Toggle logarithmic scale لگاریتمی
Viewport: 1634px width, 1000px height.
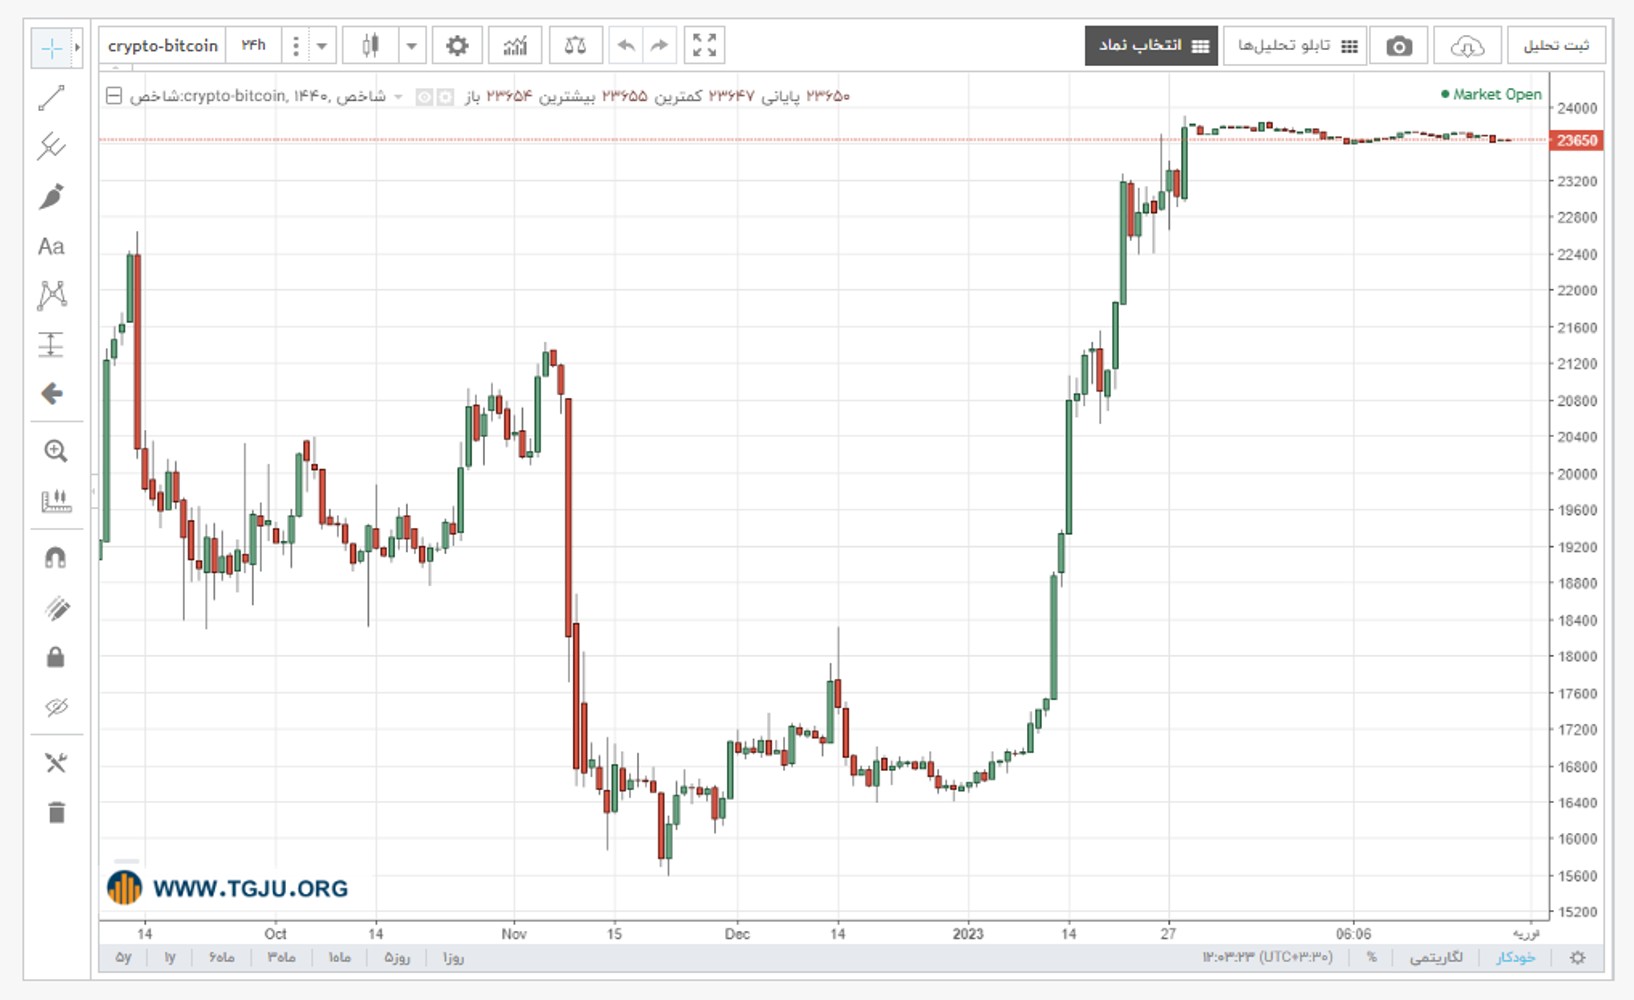pyautogui.click(x=1436, y=958)
